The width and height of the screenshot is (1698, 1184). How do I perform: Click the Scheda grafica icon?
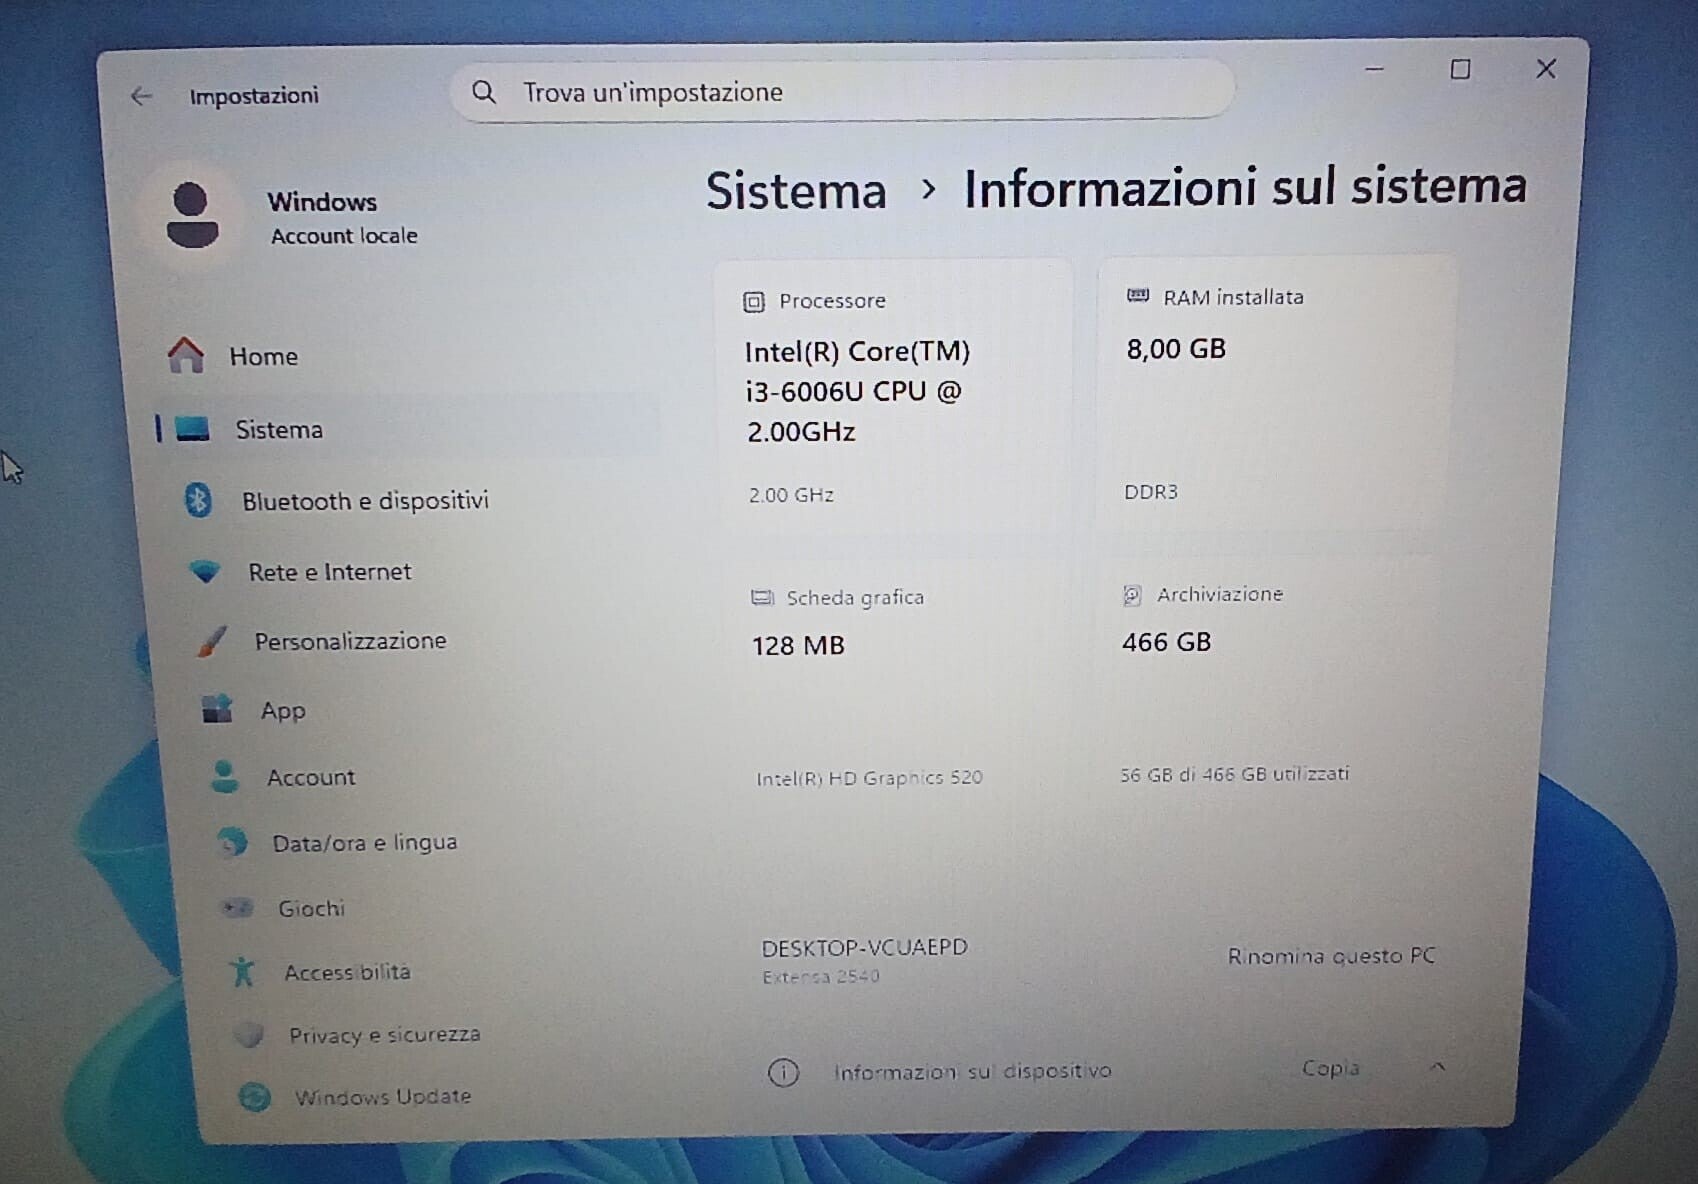[x=762, y=598]
